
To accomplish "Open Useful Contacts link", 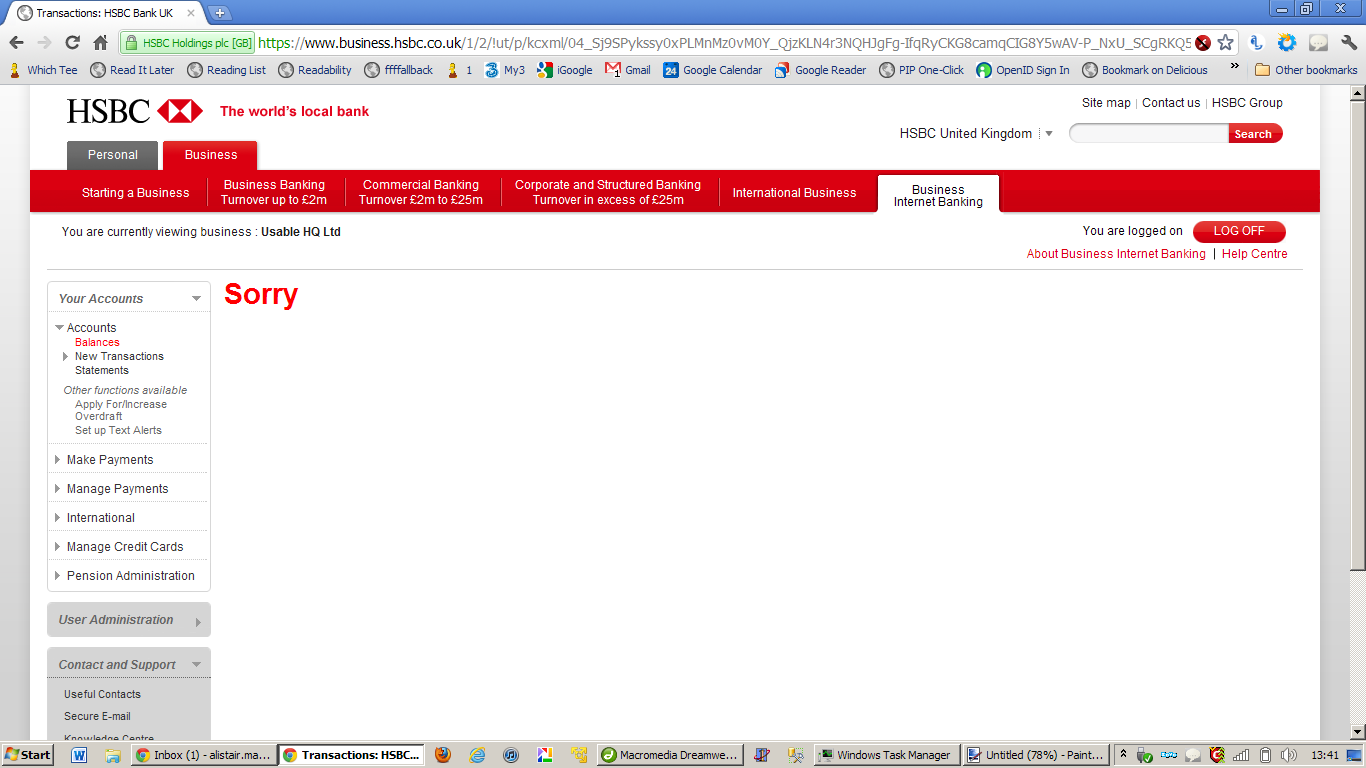I will pos(102,694).
